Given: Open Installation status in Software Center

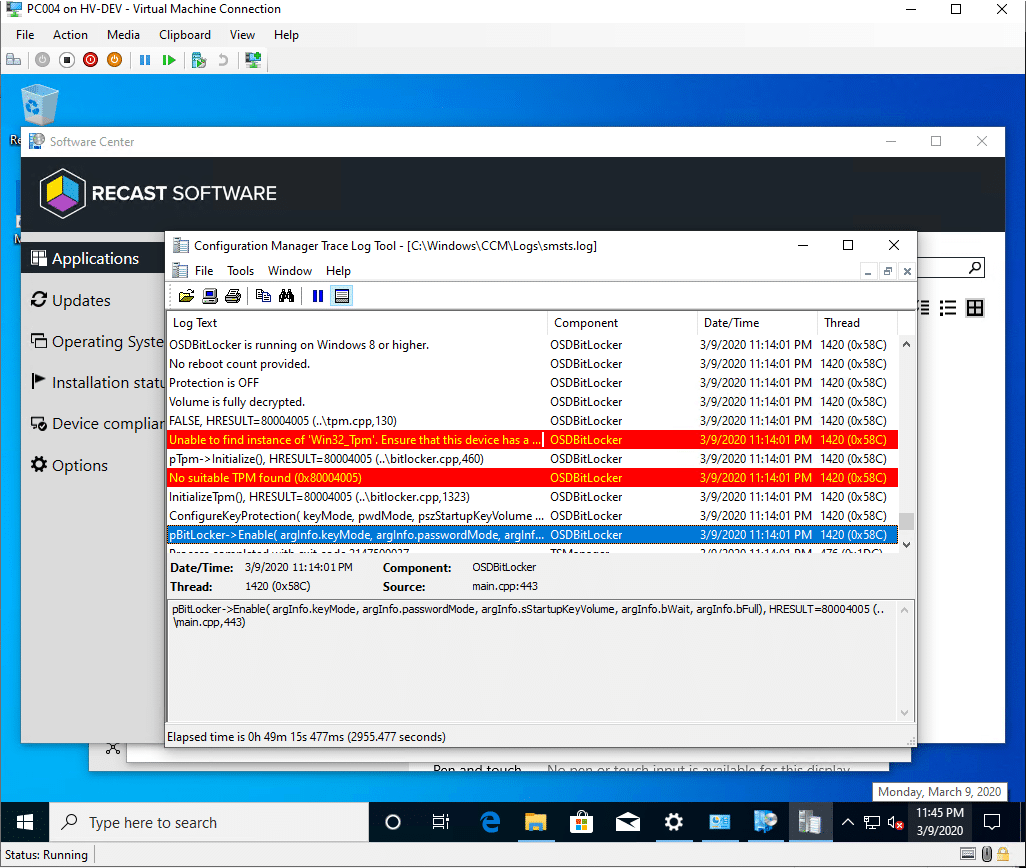Looking at the screenshot, I should click(97, 382).
